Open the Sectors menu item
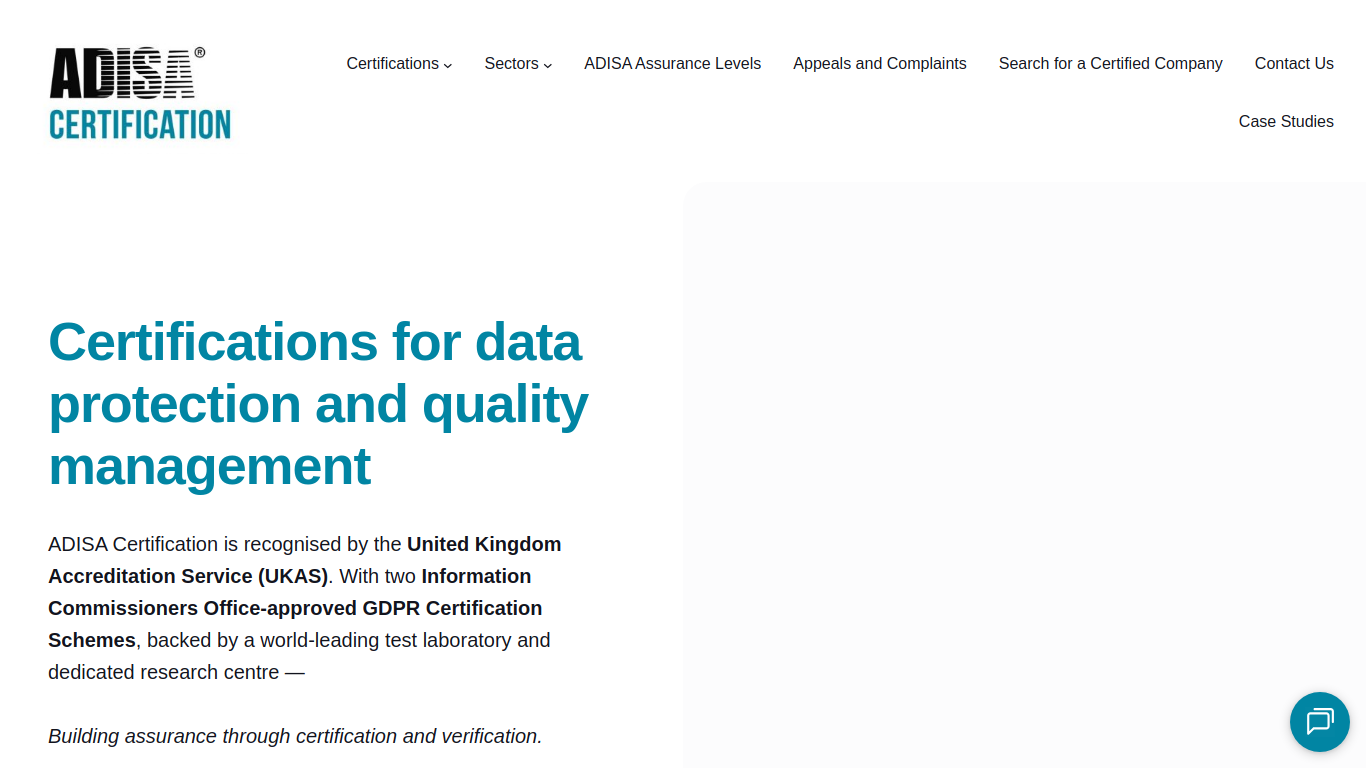The image size is (1366, 768). tap(511, 63)
